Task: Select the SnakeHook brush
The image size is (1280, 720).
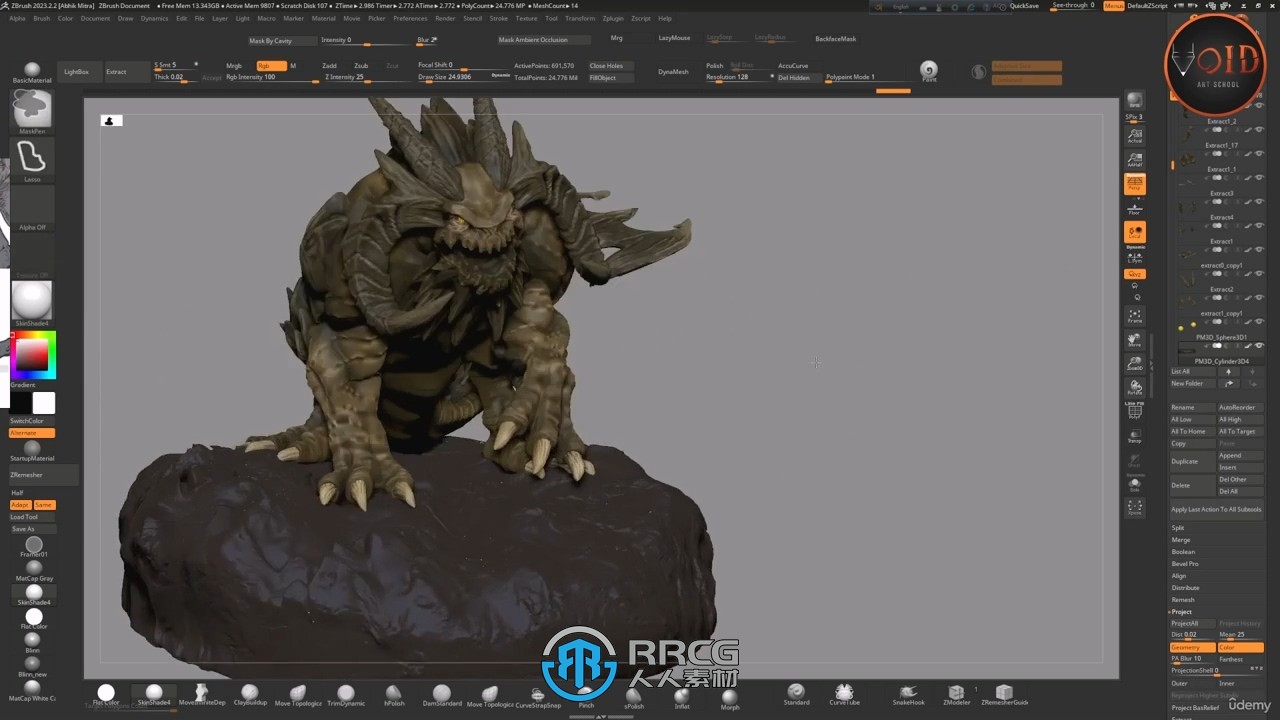Action: (908, 694)
